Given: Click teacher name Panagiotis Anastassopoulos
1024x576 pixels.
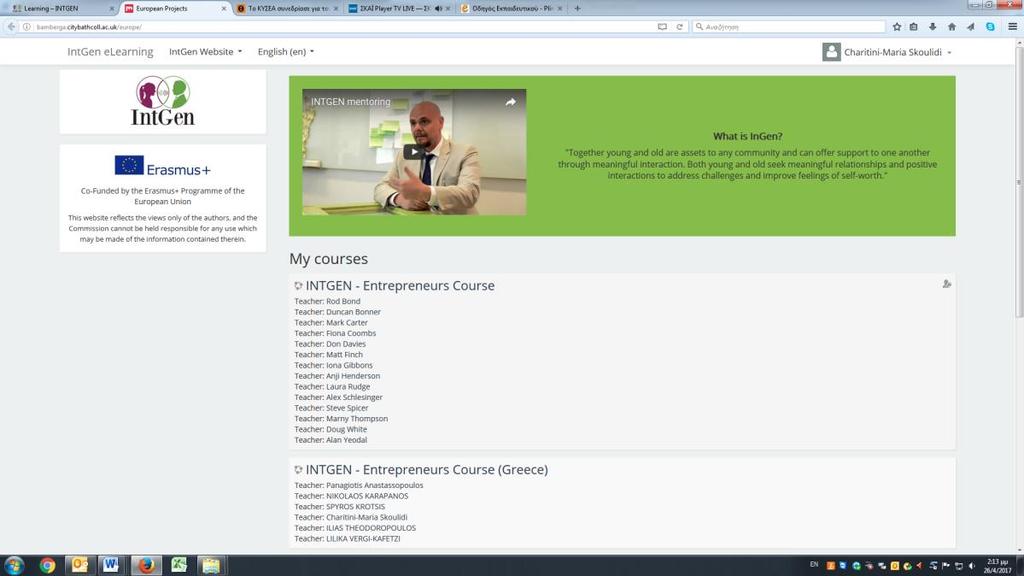Looking at the screenshot, I should tap(374, 485).
